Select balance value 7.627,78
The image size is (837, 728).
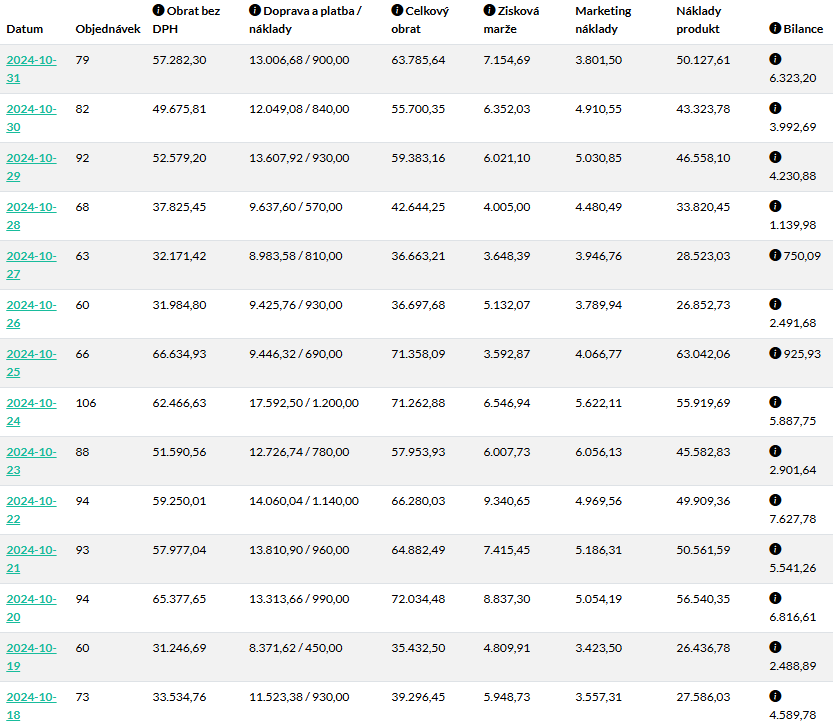(x=793, y=519)
